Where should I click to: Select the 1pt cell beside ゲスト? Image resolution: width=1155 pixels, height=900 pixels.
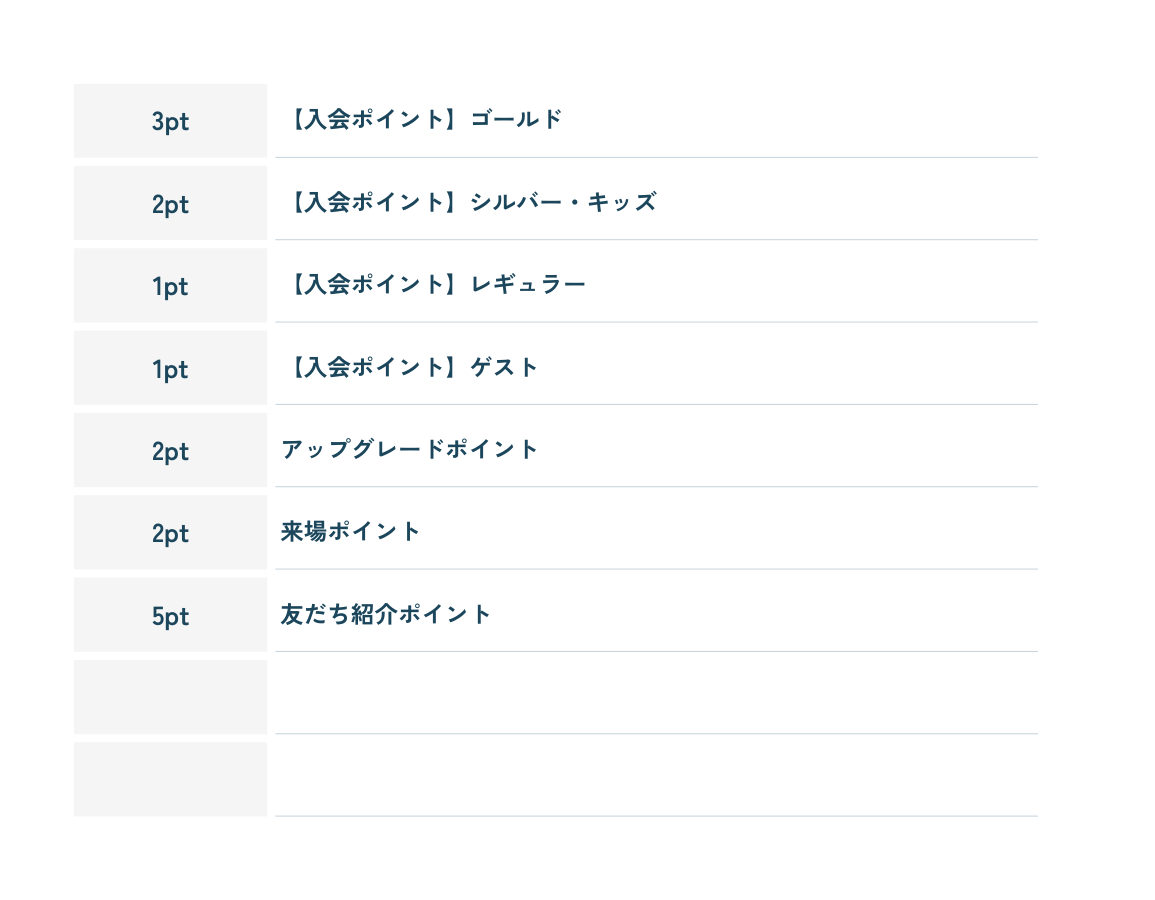tap(170, 369)
